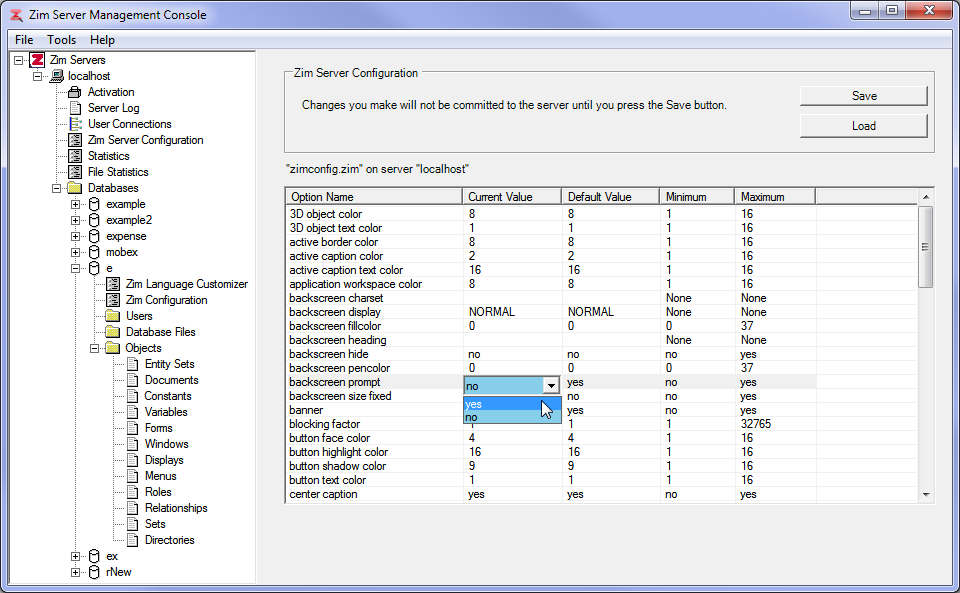Screen dimensions: 960x593
Task: Click the Minimum column header
Action: (x=697, y=196)
